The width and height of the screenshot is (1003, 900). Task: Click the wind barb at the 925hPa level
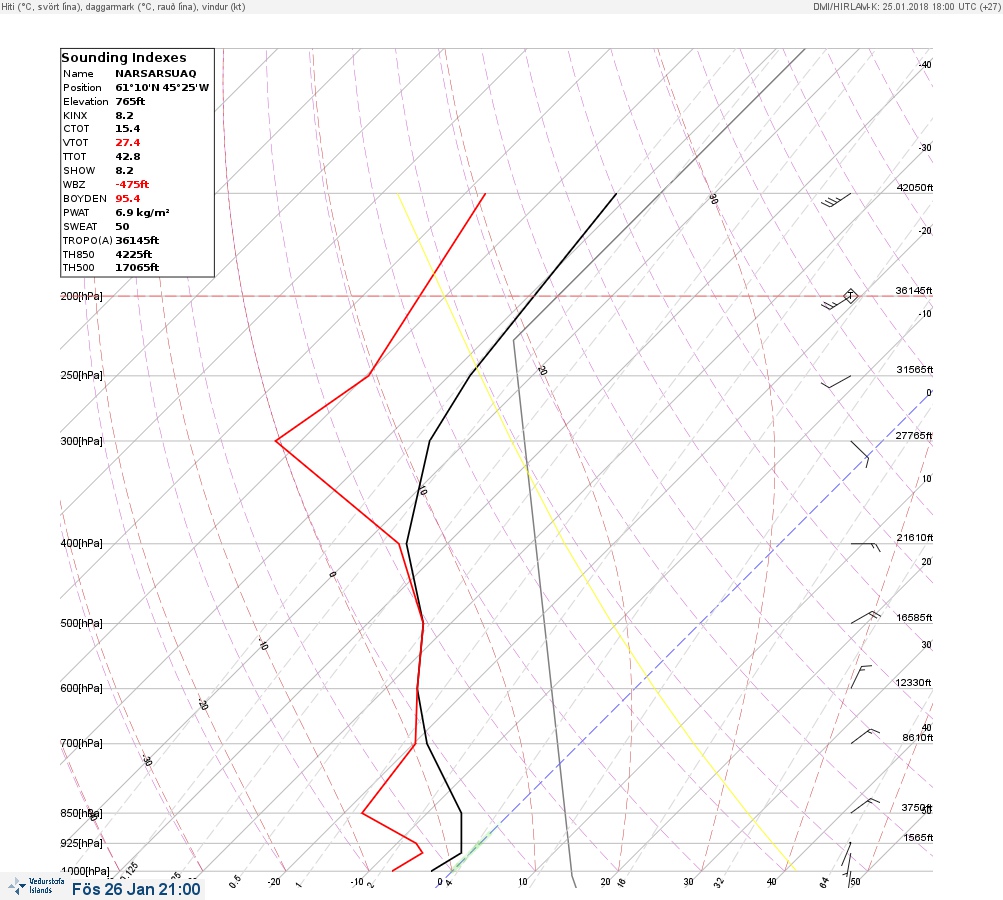tap(846, 854)
